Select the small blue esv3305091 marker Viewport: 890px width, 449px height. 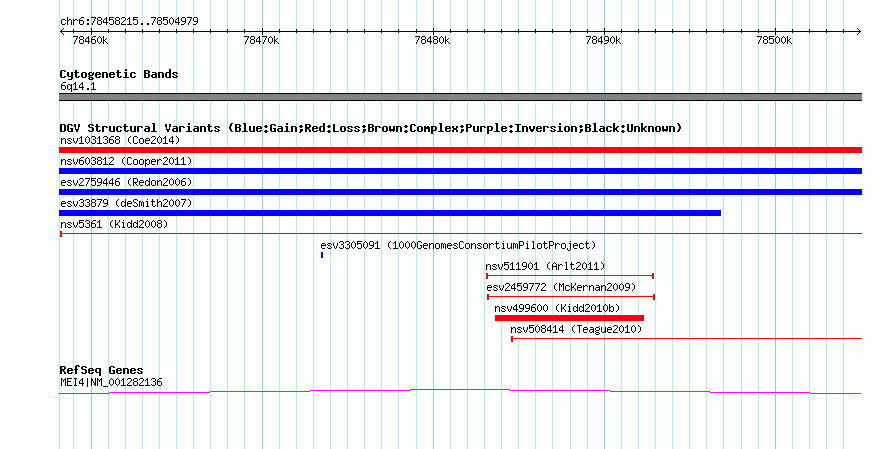[x=322, y=255]
